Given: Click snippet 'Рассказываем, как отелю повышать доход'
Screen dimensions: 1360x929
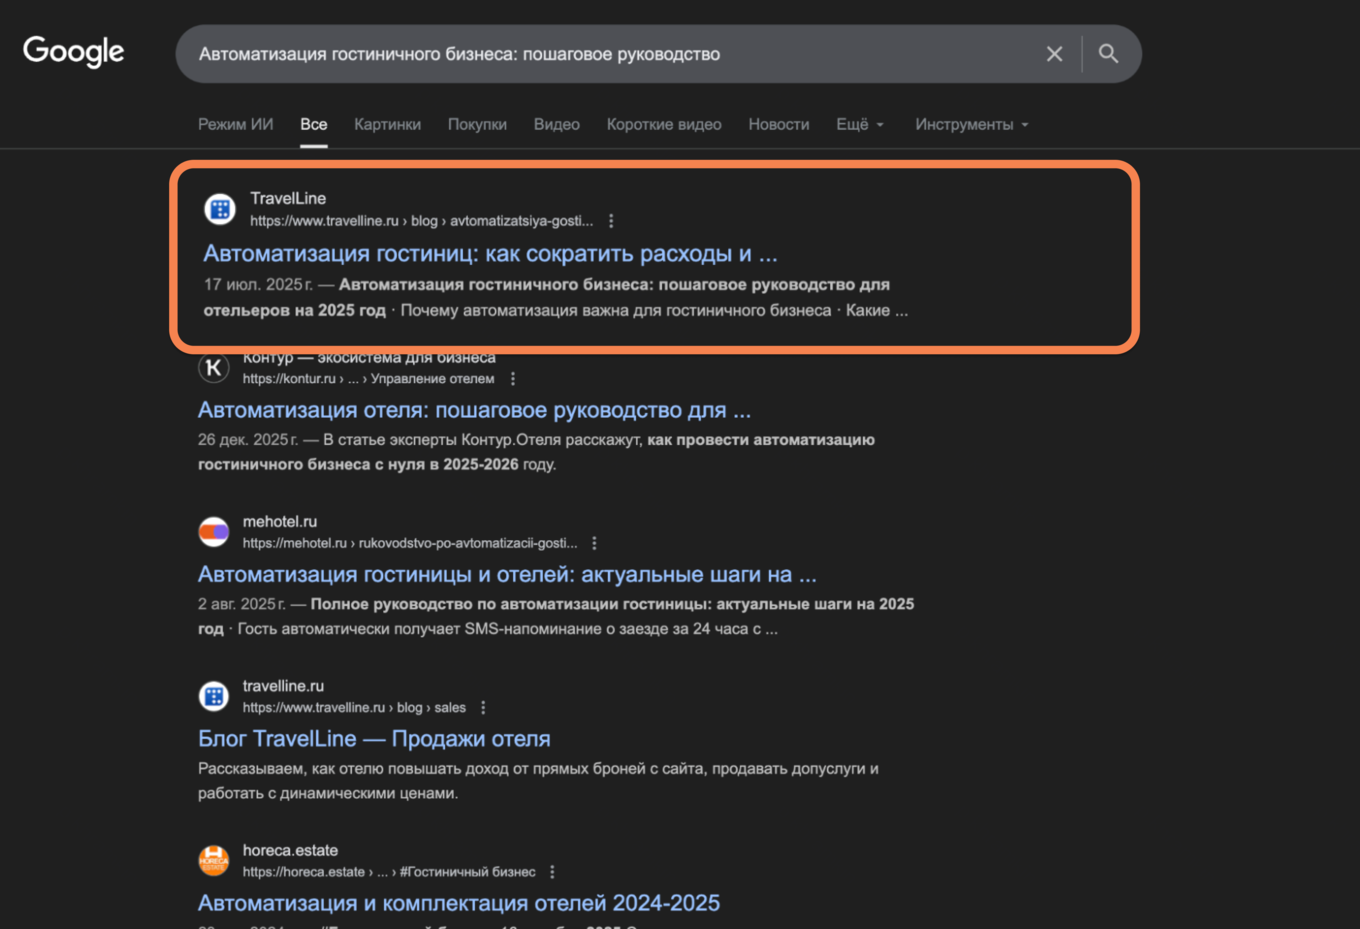Looking at the screenshot, I should (x=538, y=781).
